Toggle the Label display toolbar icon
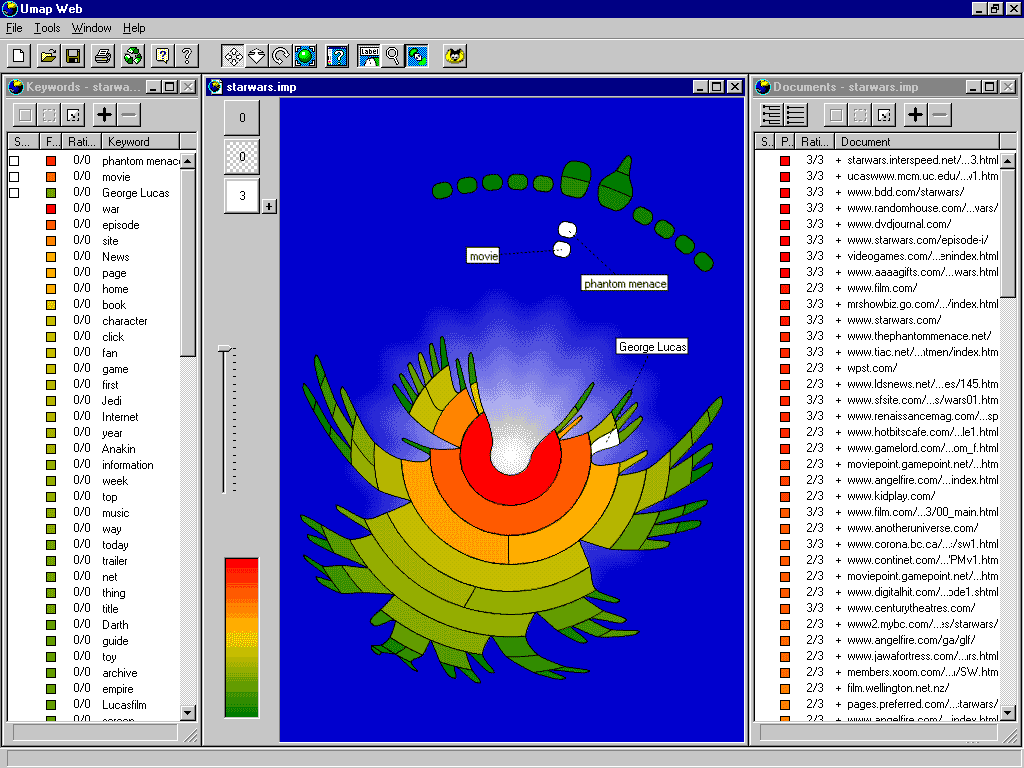This screenshot has width=1024, height=768. click(369, 56)
